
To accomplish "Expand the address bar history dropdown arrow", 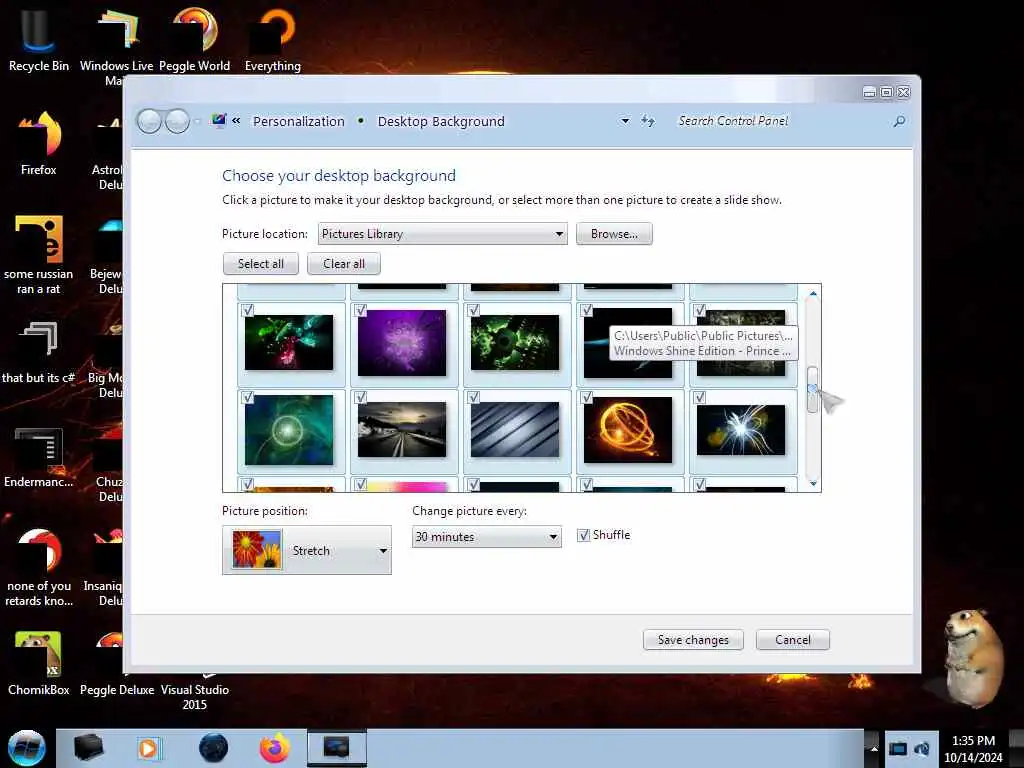I will [625, 121].
